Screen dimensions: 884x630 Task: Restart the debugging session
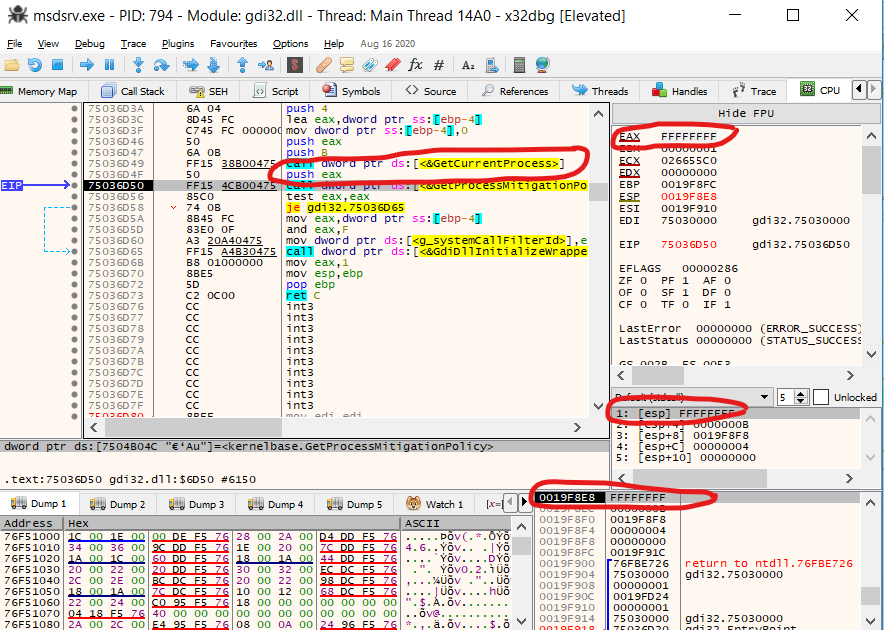[33, 65]
